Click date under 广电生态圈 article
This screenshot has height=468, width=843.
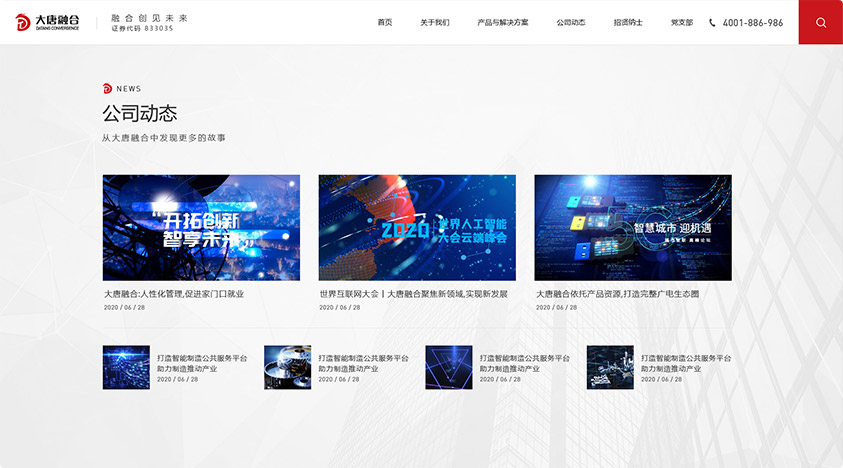556,307
